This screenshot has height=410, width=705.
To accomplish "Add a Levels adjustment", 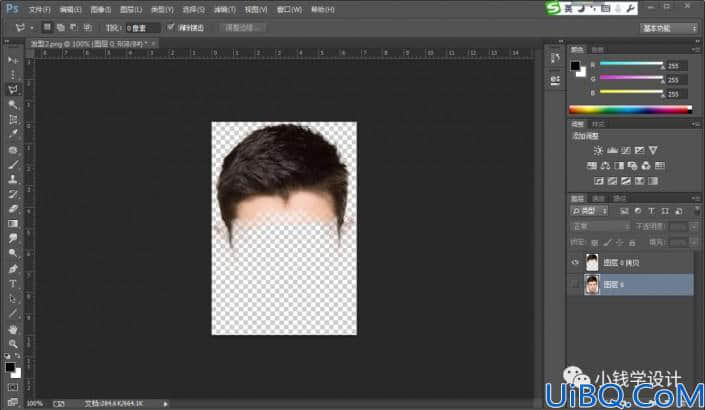I will pyautogui.click(x=612, y=151).
